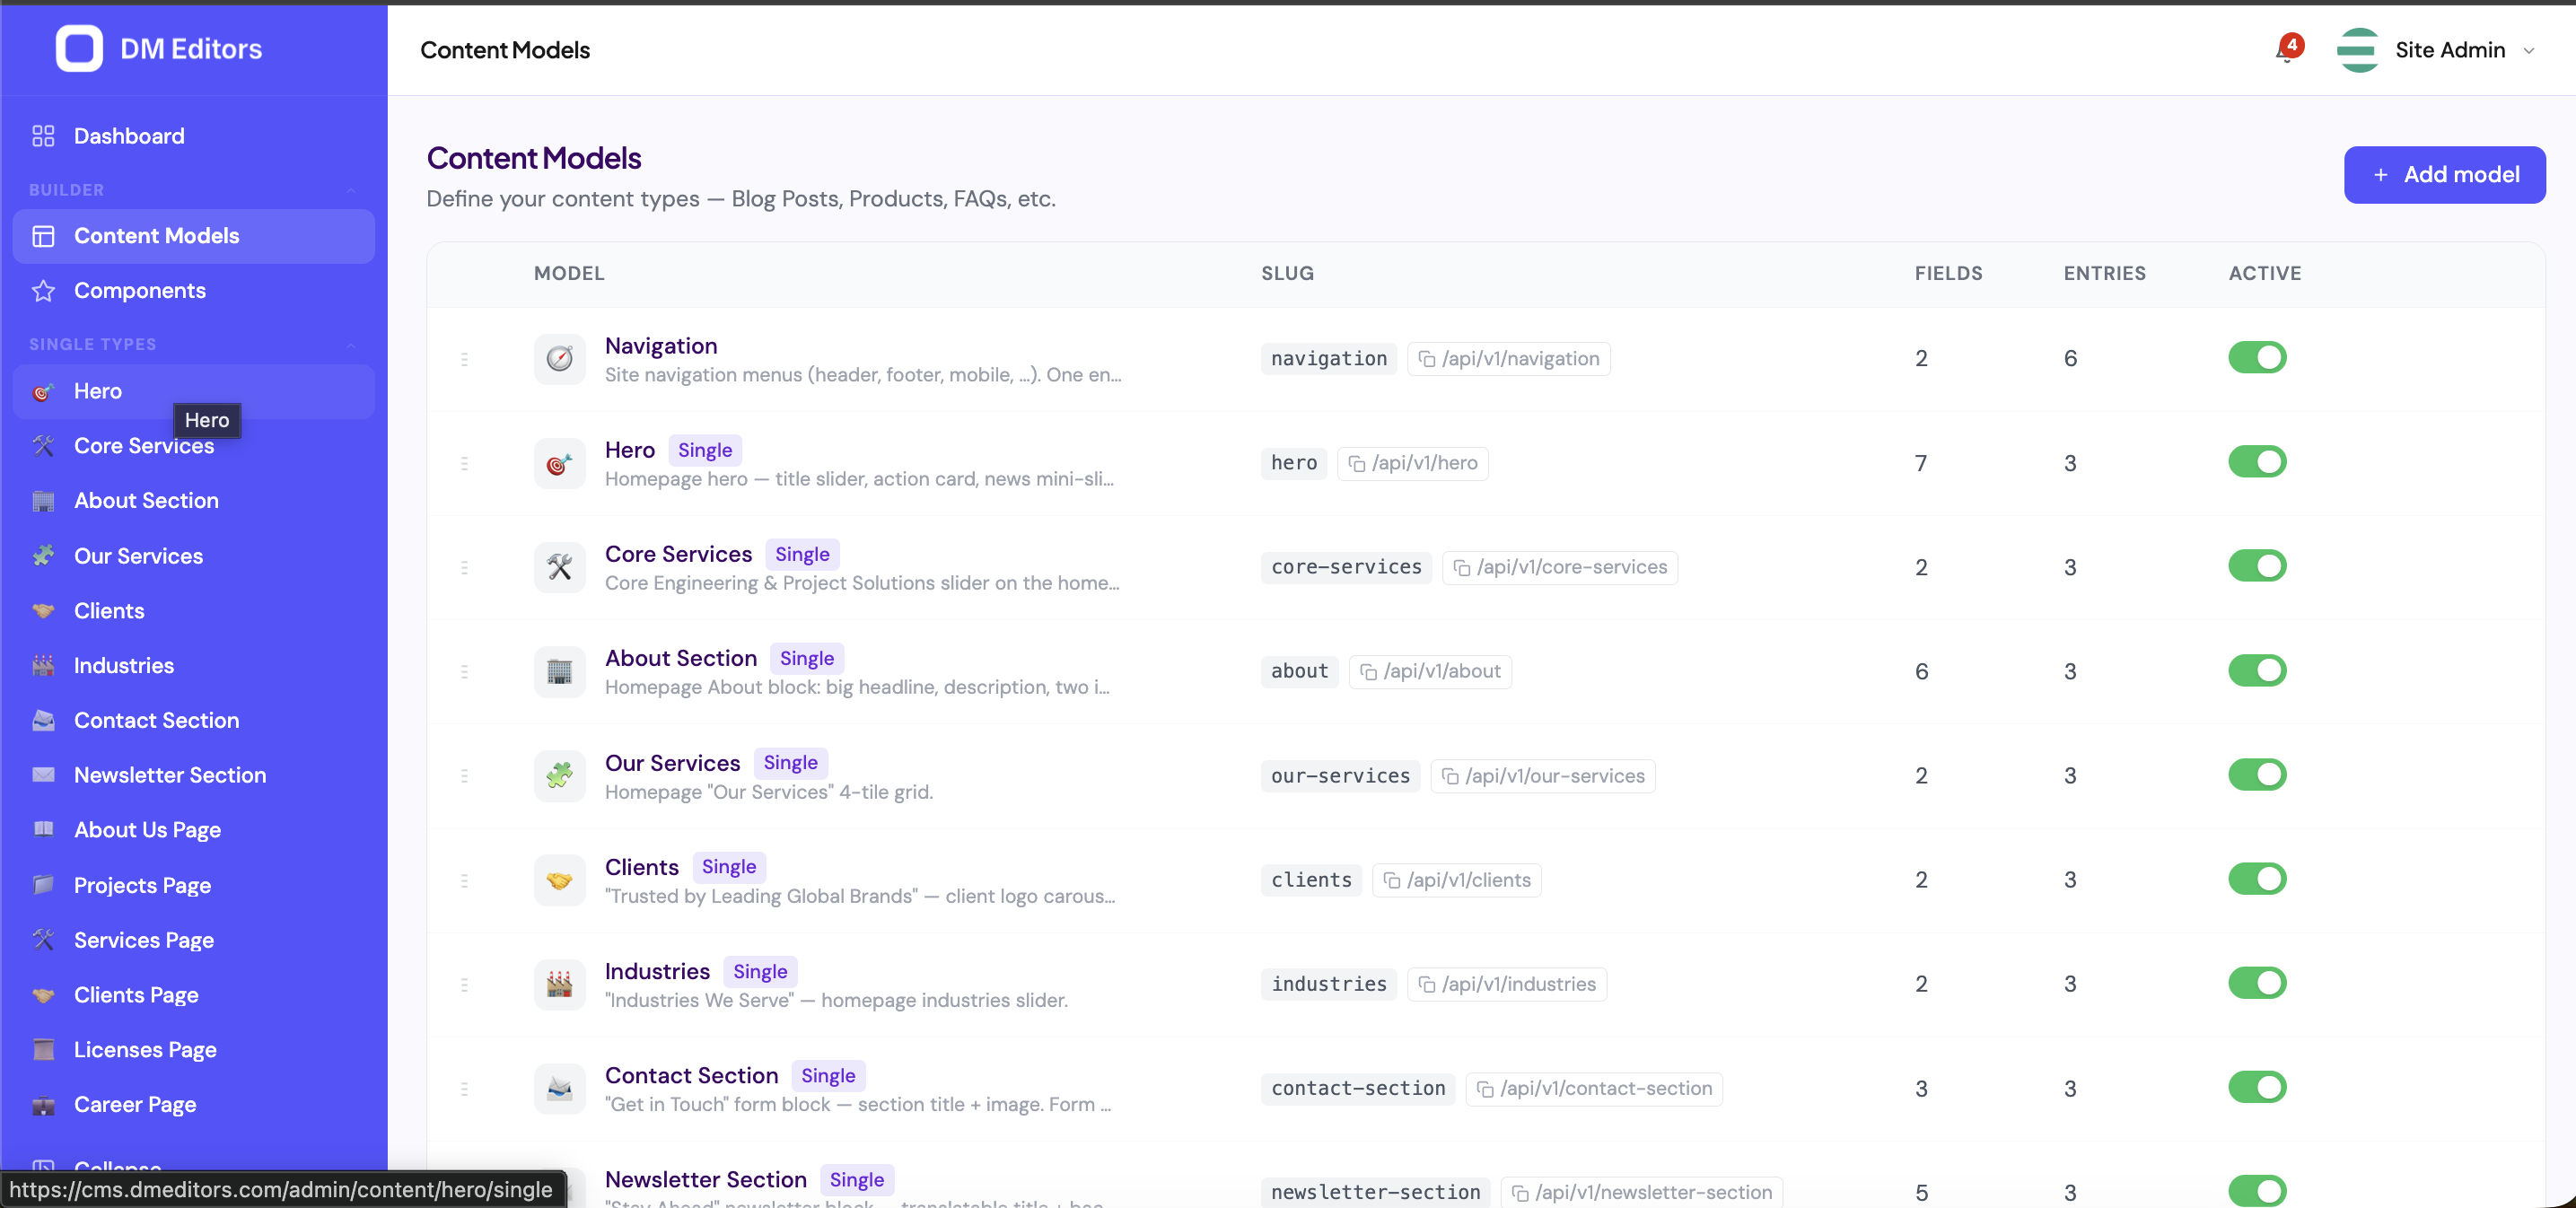Open Clients Page in sidebar
Image resolution: width=2576 pixels, height=1208 pixels.
(x=193, y=995)
